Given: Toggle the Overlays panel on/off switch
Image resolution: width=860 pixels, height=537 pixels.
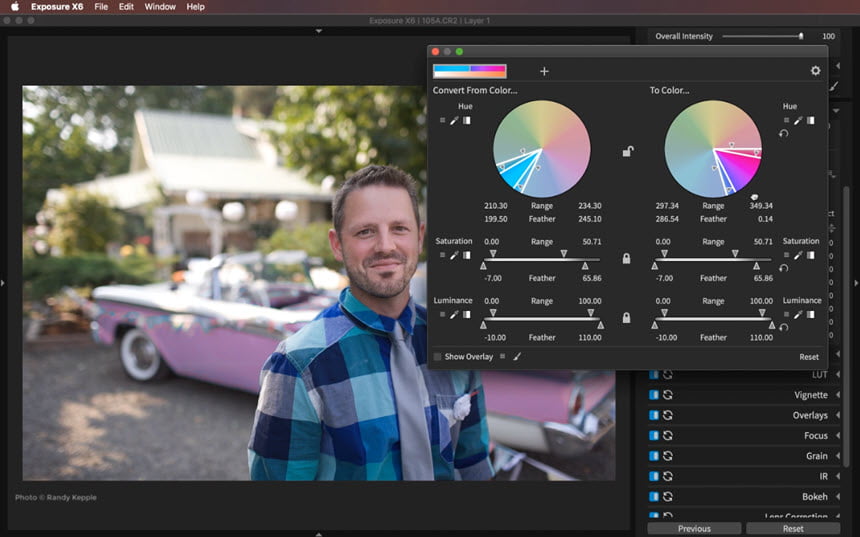Looking at the screenshot, I should [x=654, y=415].
